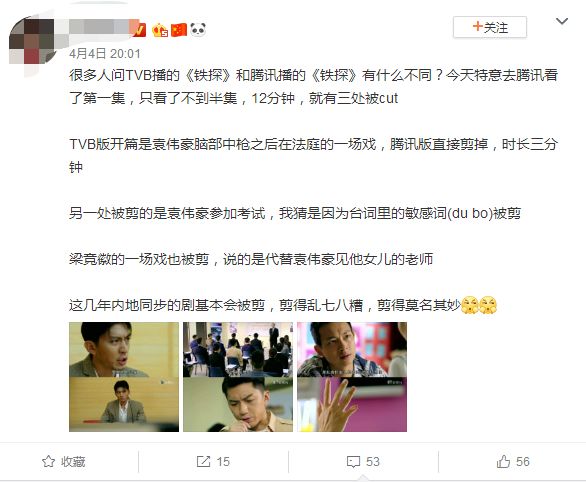
Task: Click the +关注 follow button
Action: tap(490, 27)
